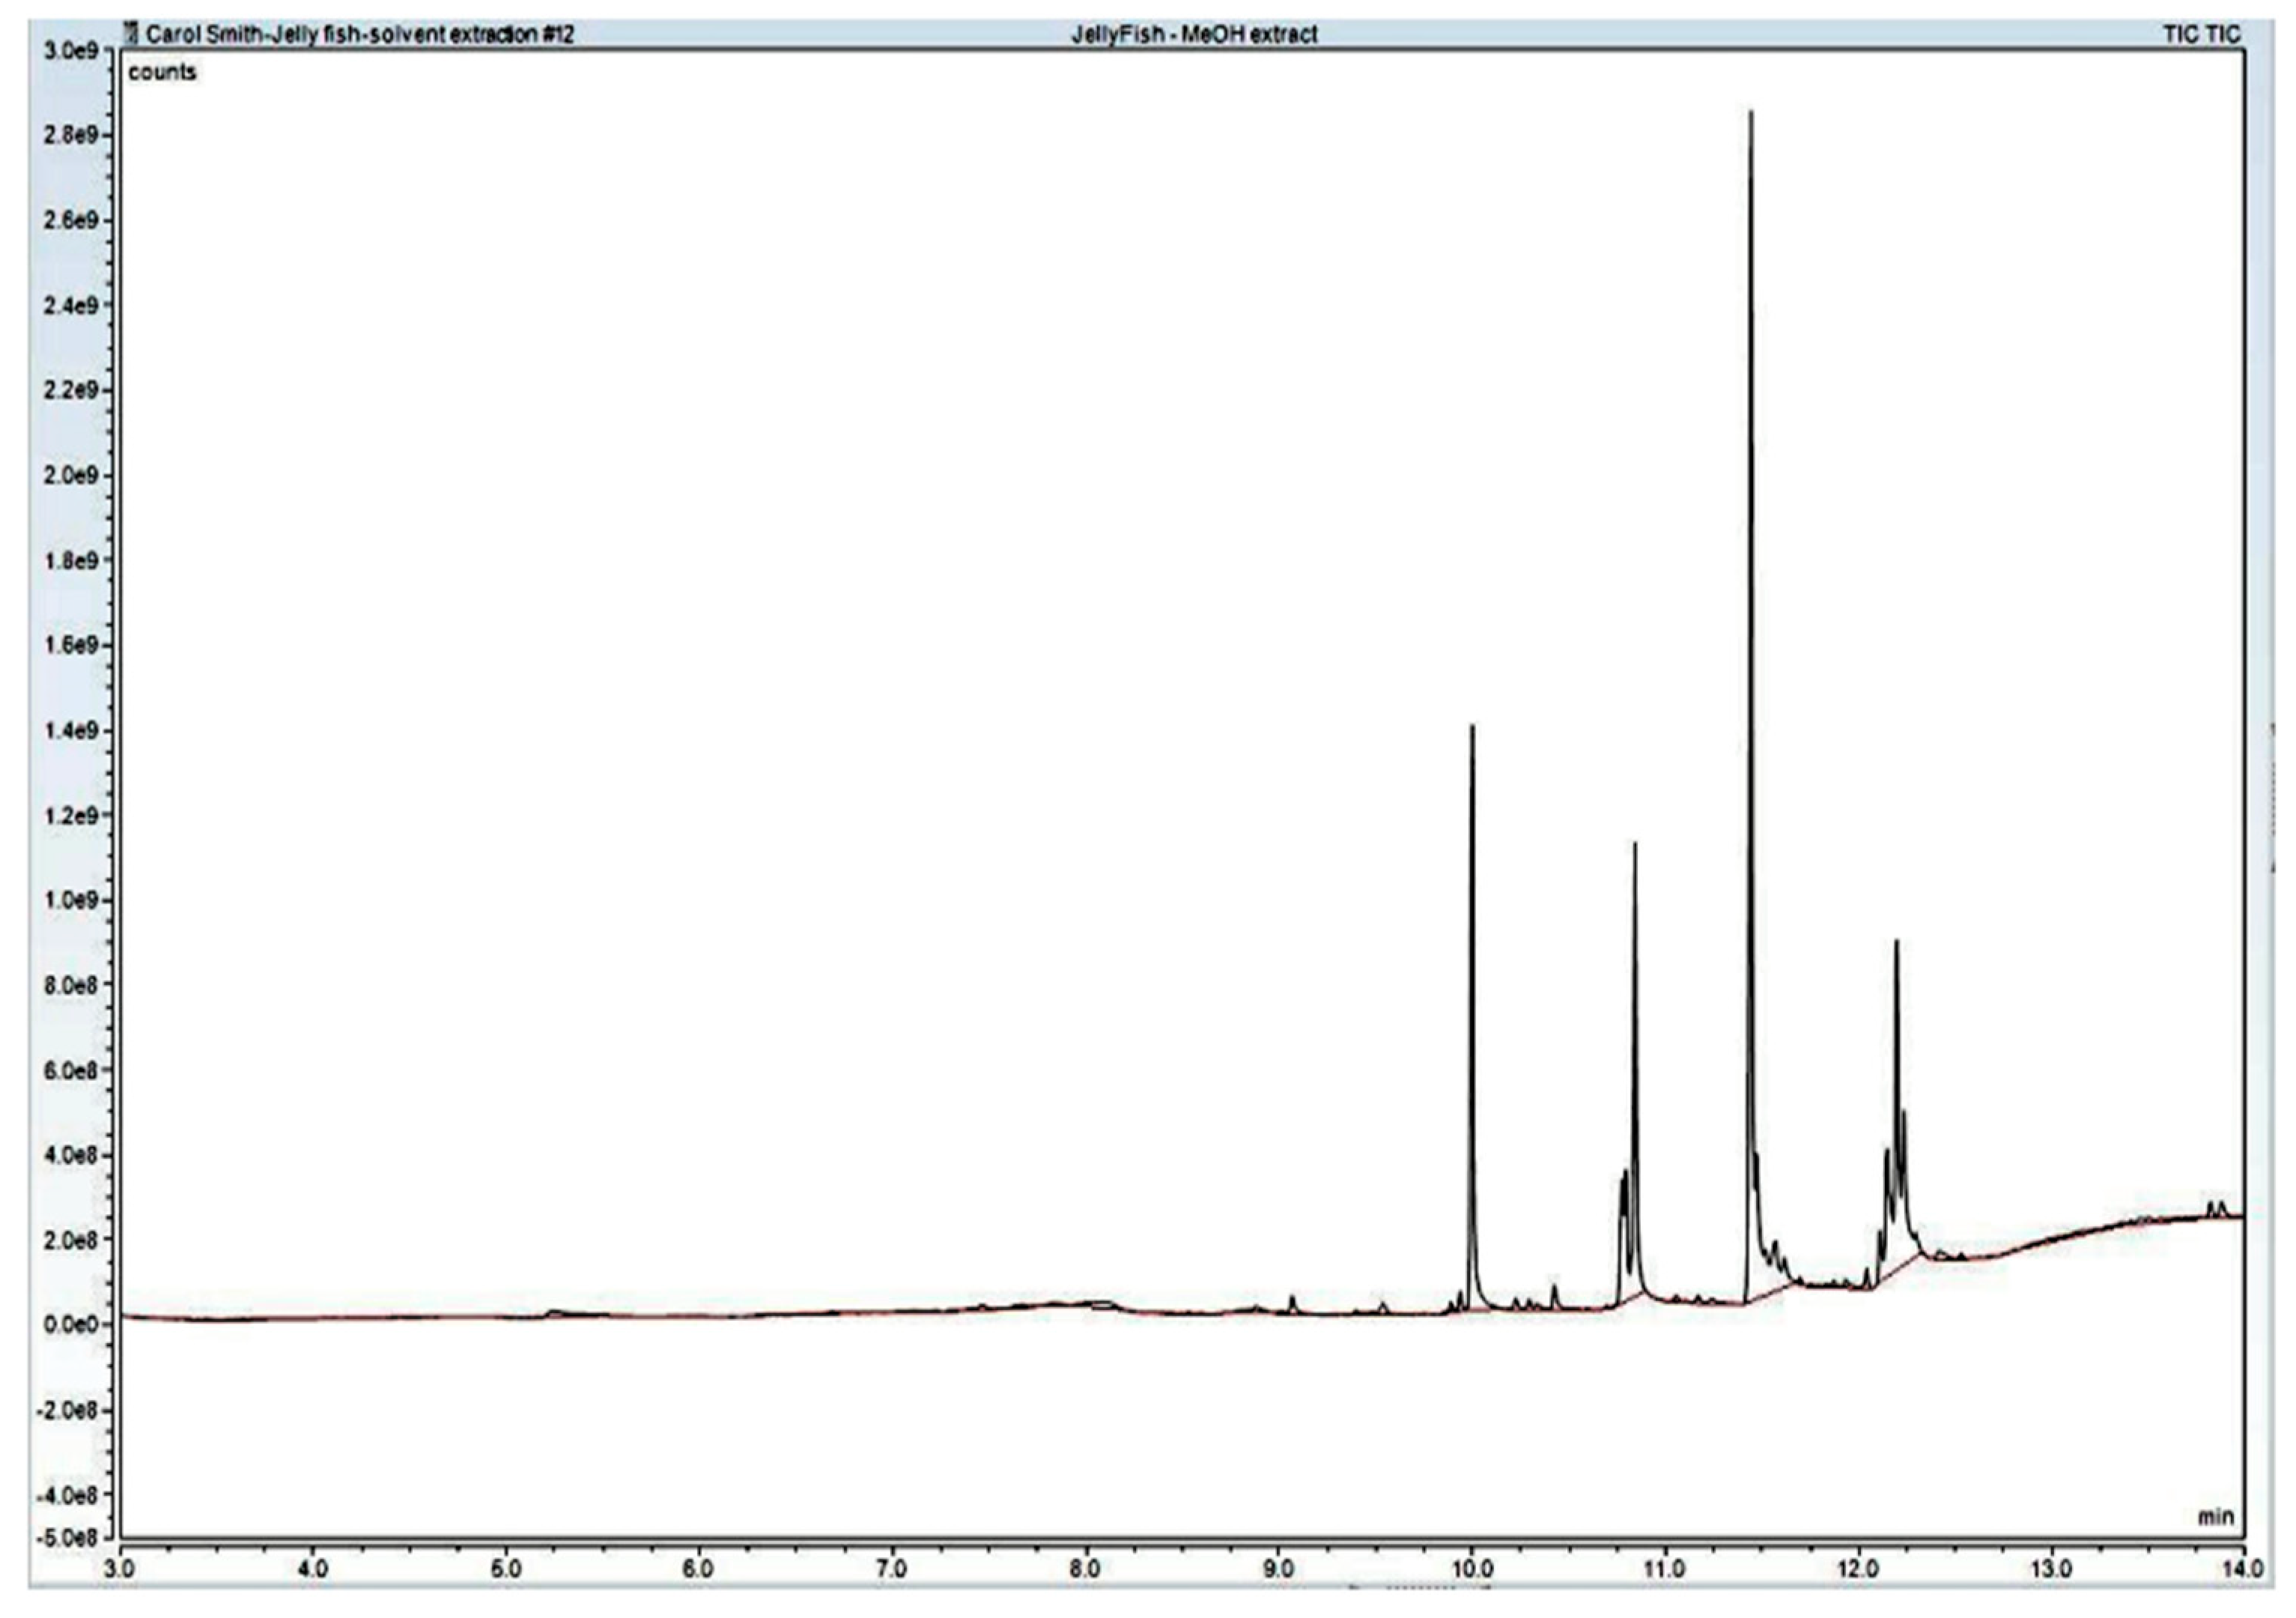This screenshot has height=1618, width=2296.
Task: Select the 'min' x-axis unit label
Action: point(2216,1517)
